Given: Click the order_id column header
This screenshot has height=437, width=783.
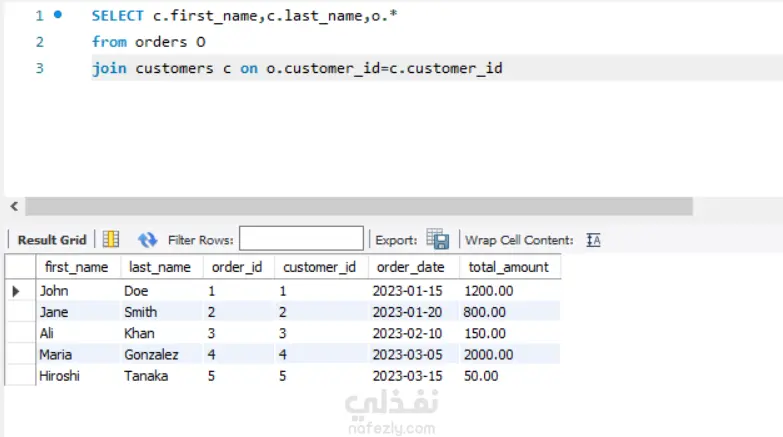Looking at the screenshot, I should 238,267.
